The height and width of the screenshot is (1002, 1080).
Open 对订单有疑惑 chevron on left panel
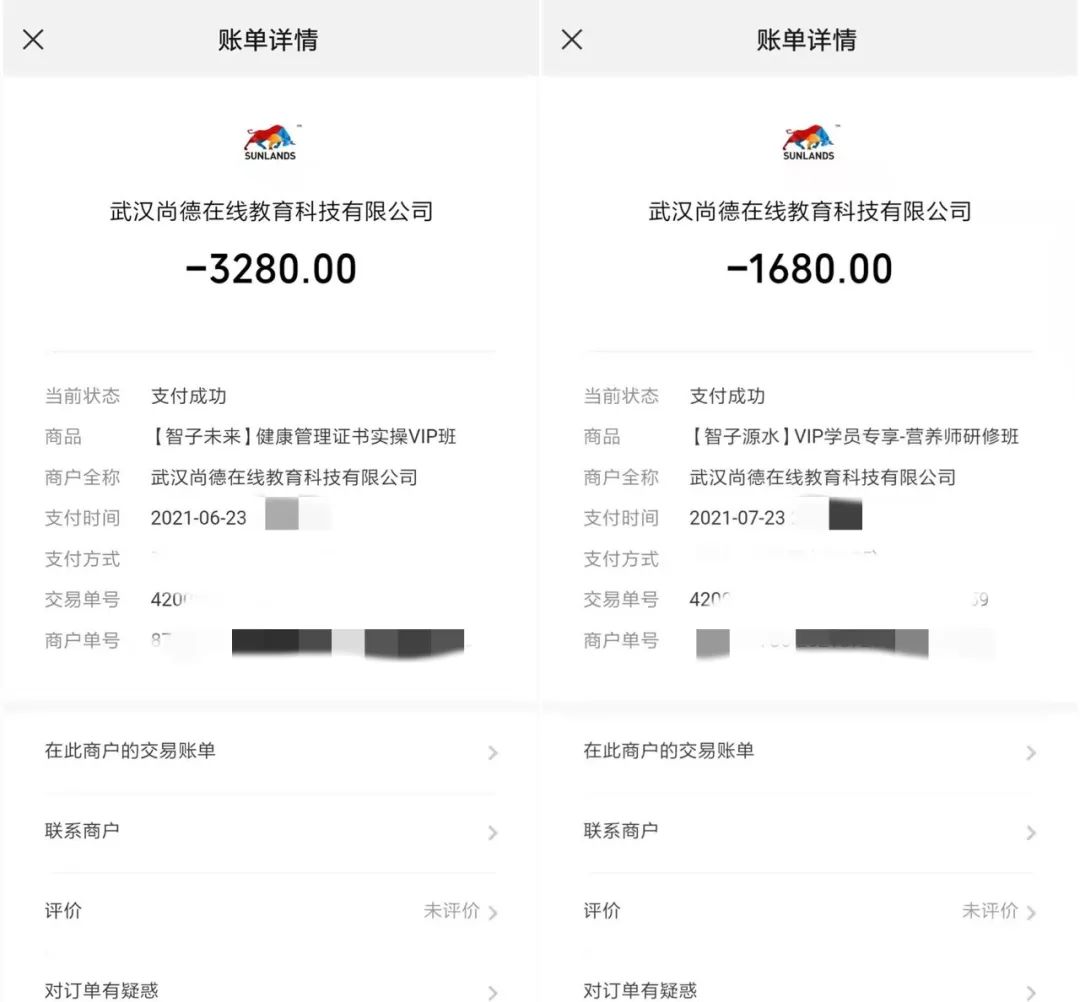click(492, 992)
